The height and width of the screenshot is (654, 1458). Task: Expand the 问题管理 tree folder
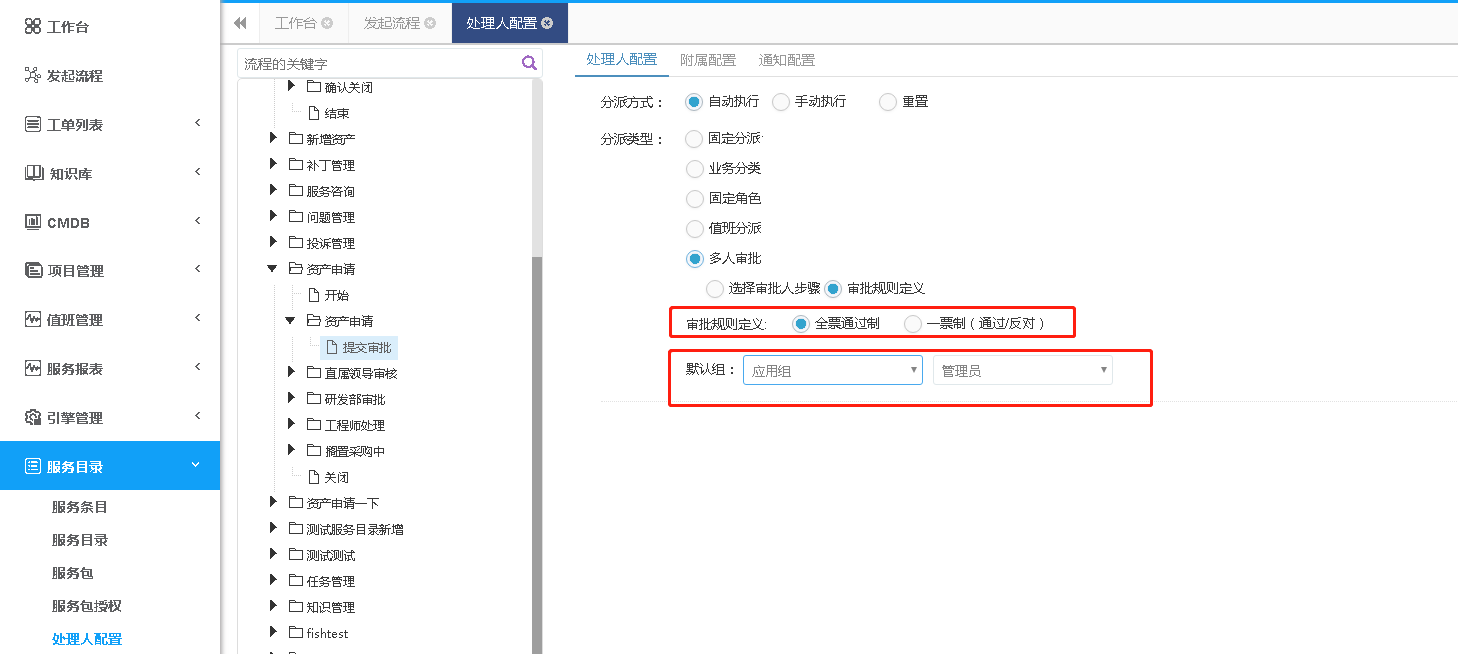[x=273, y=217]
